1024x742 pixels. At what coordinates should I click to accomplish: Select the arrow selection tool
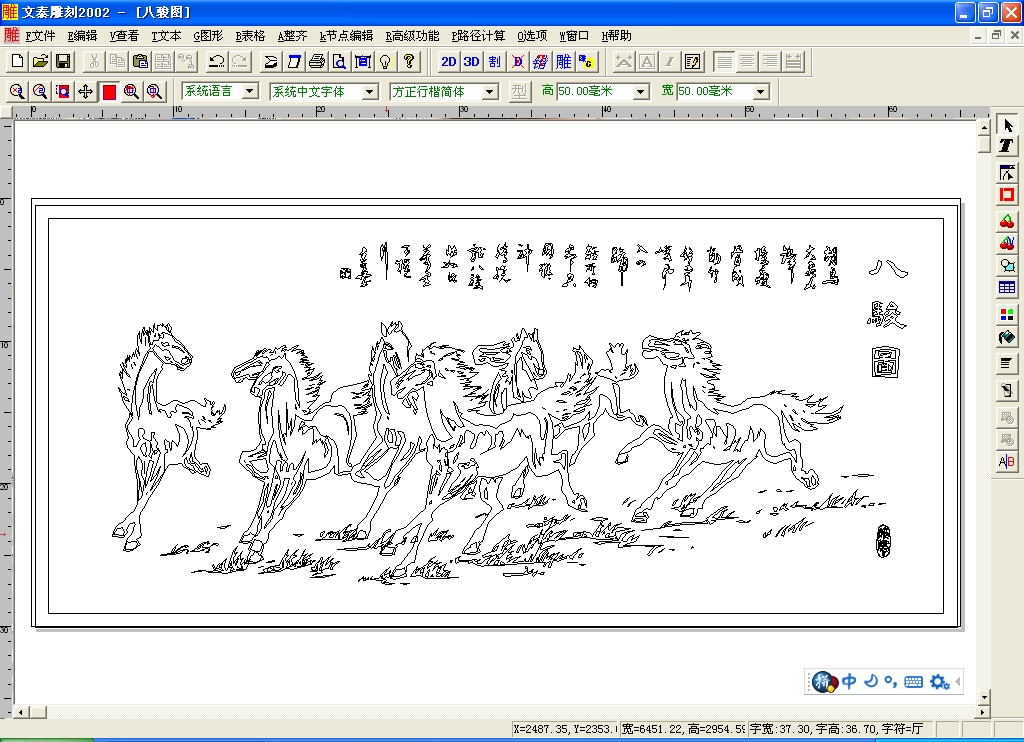1008,125
